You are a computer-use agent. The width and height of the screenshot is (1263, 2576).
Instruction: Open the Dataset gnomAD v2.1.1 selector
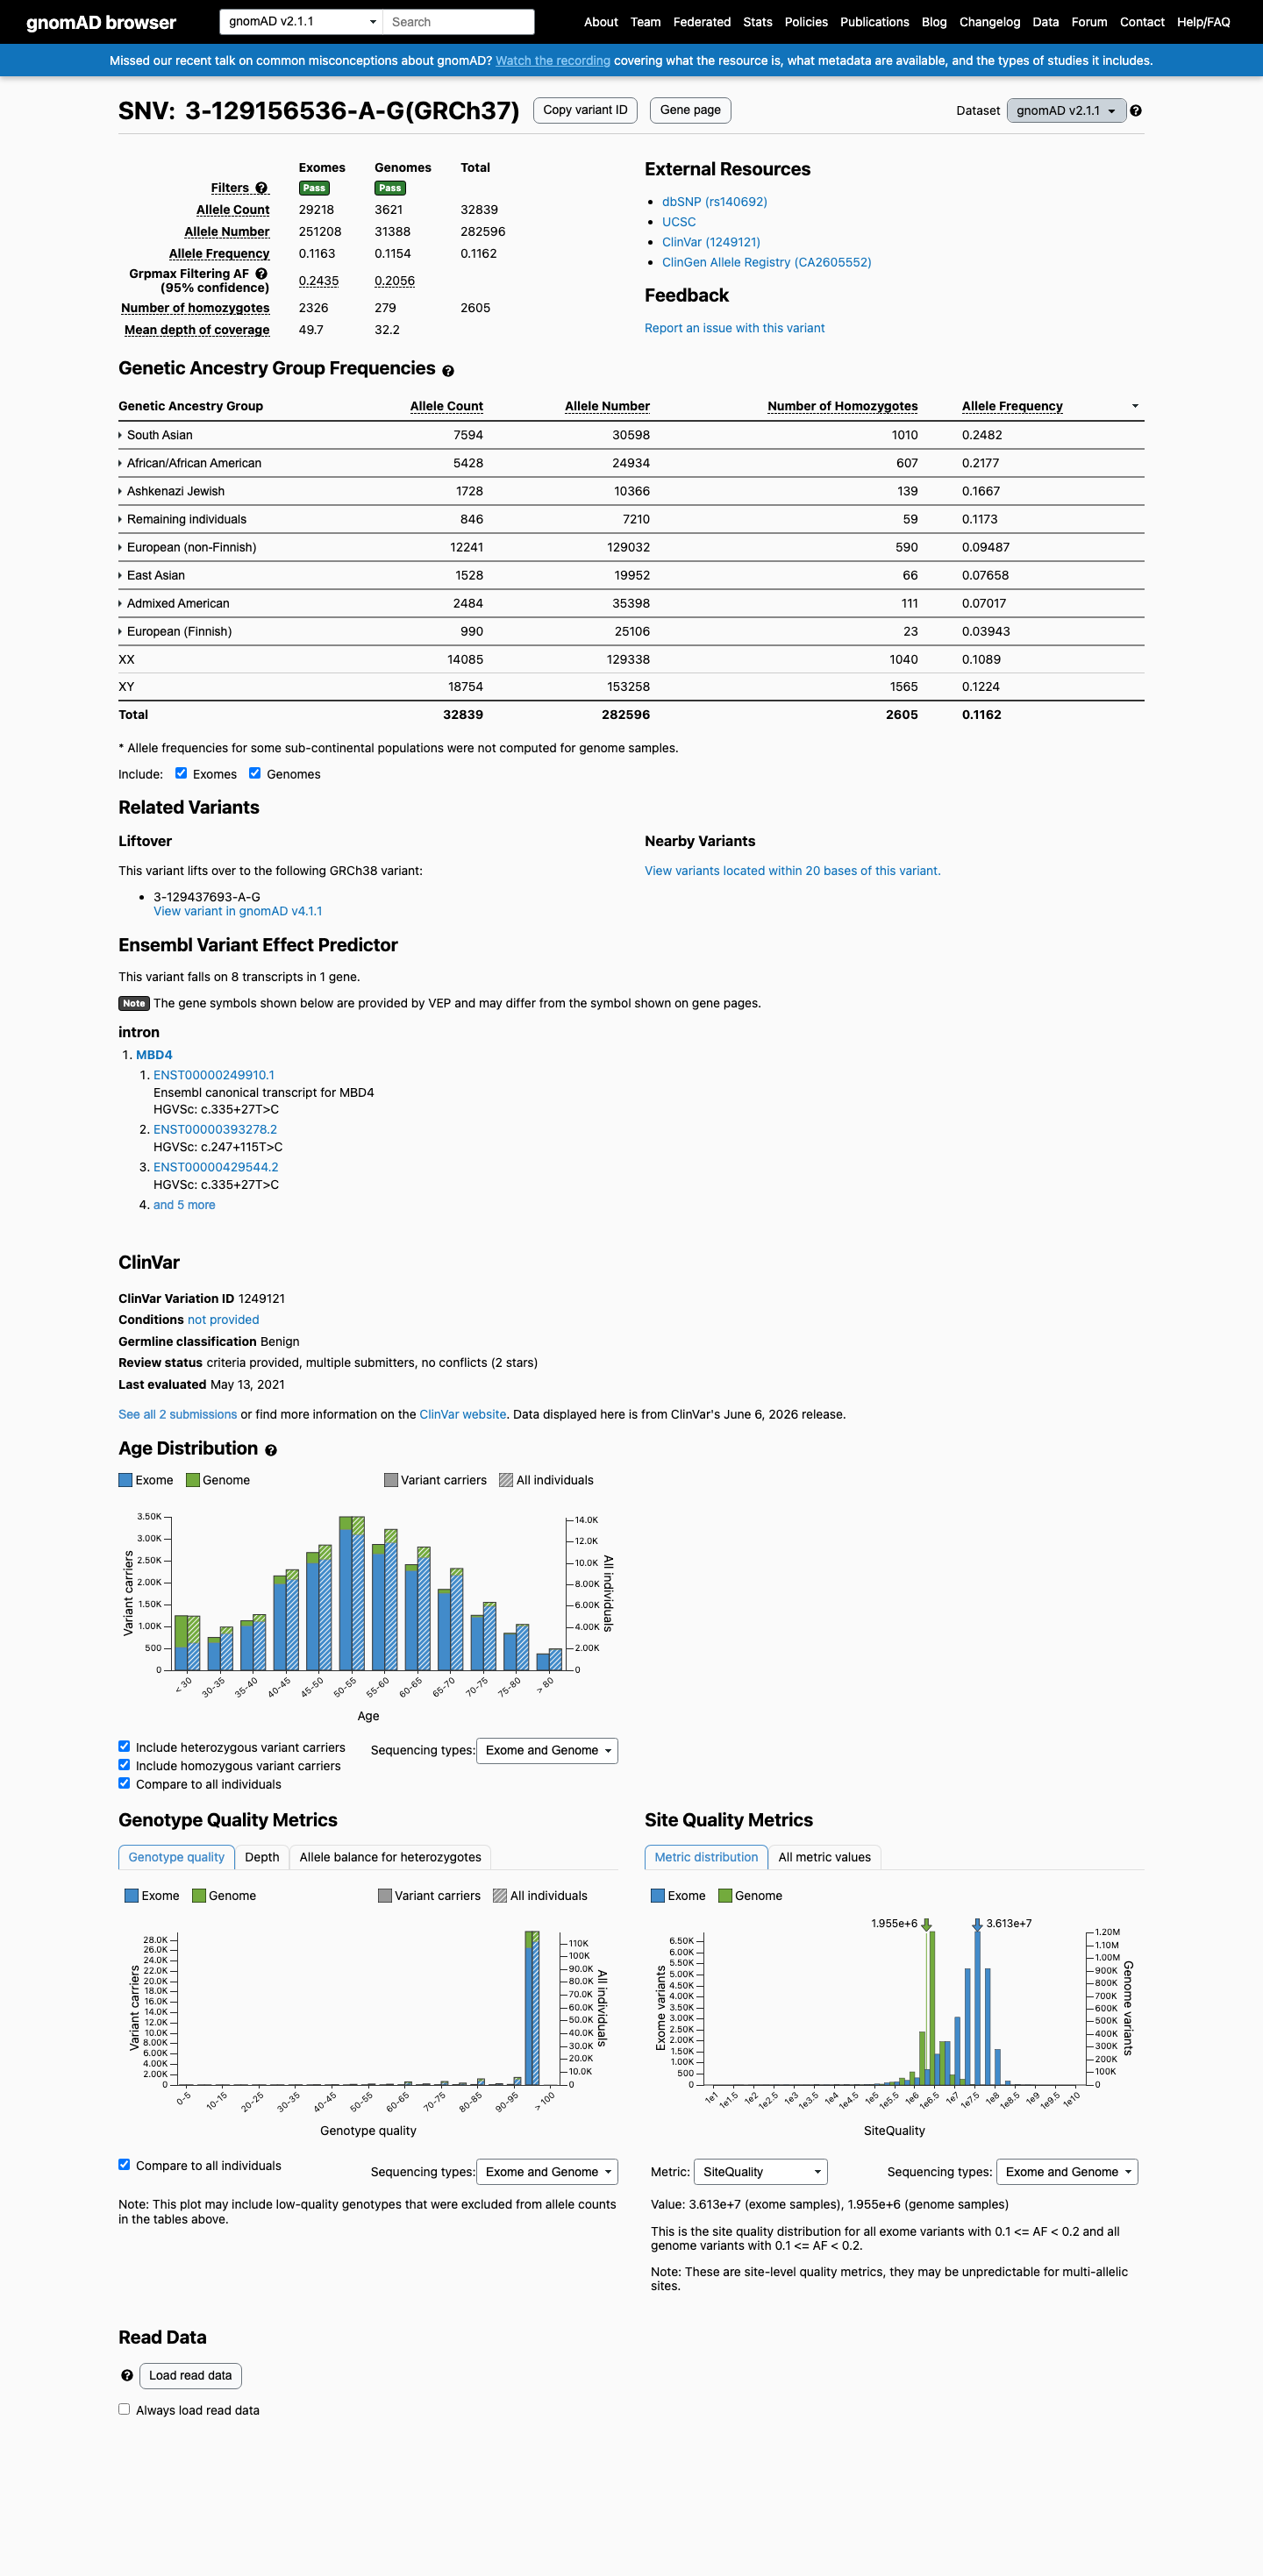(1066, 111)
